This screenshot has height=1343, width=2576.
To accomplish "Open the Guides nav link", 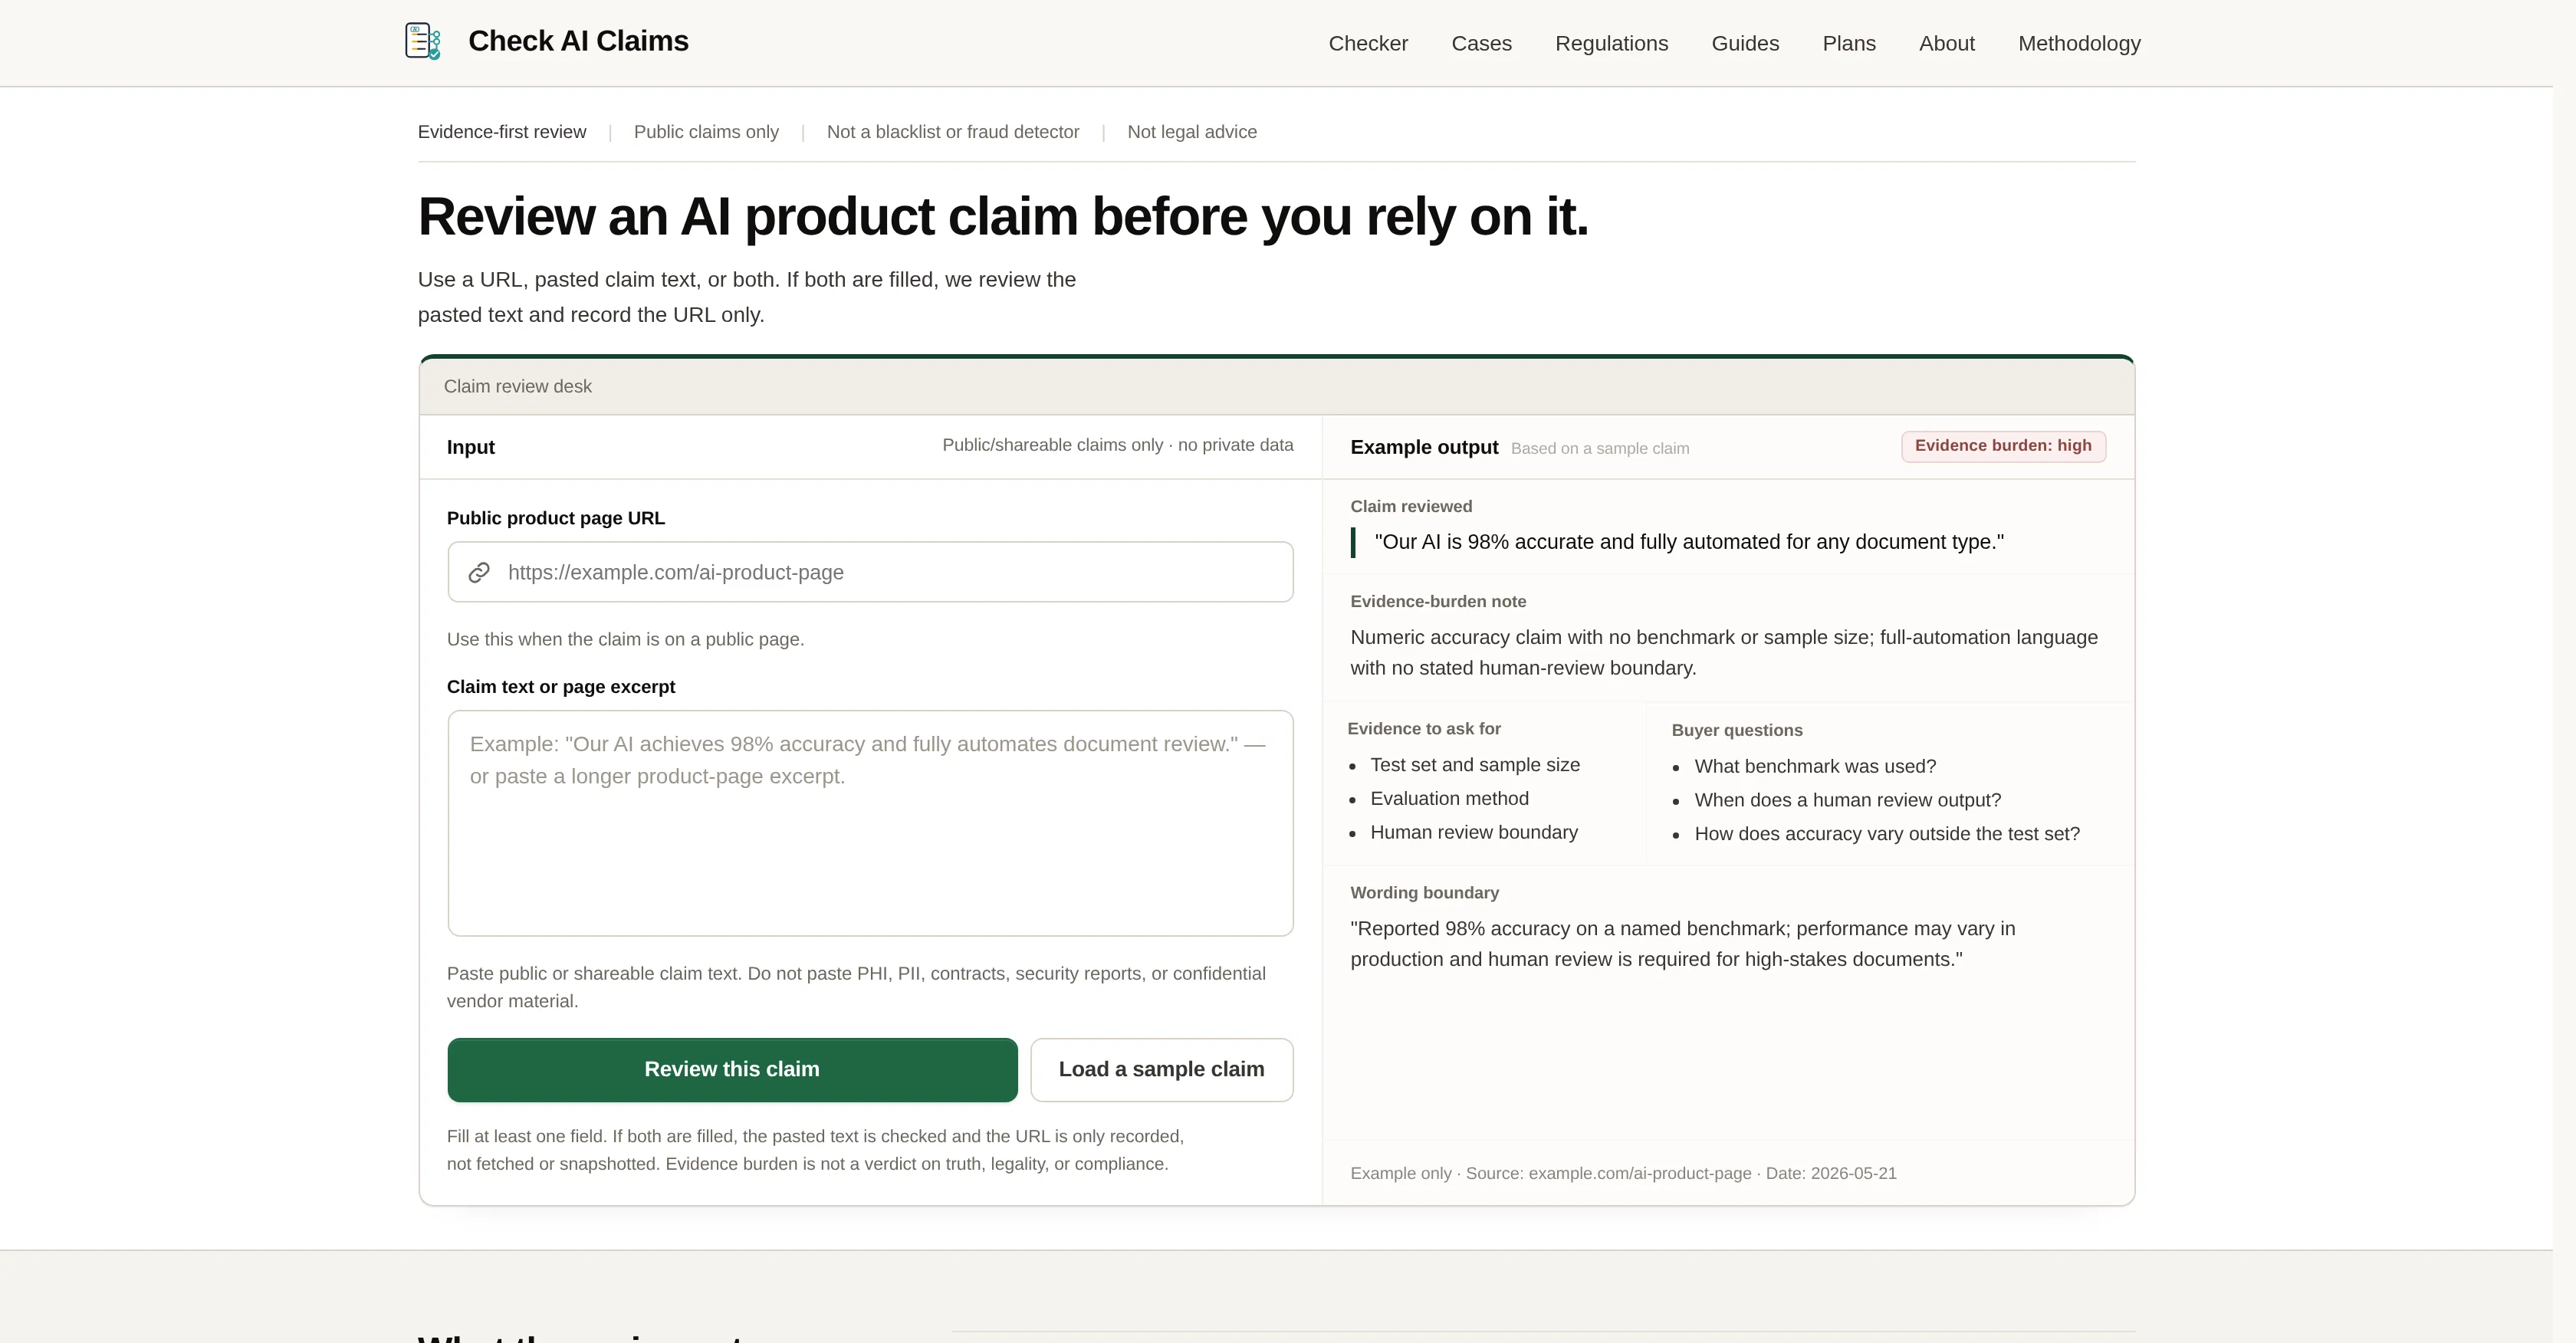I will coord(1745,43).
